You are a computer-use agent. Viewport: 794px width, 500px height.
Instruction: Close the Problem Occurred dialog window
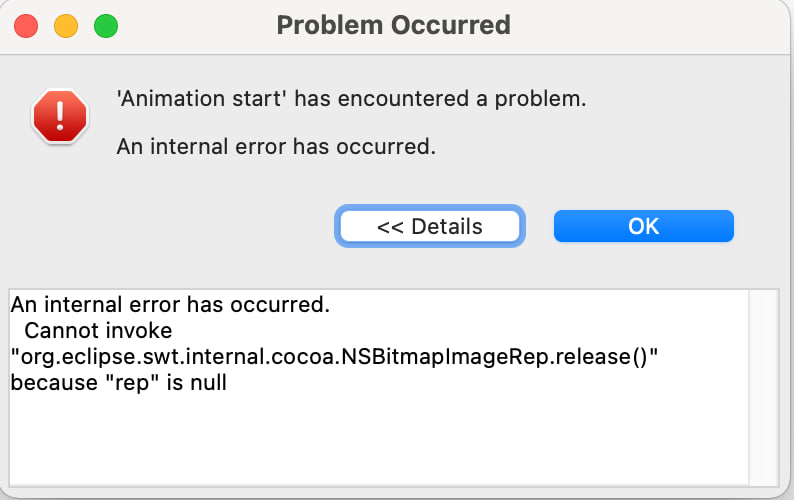click(27, 24)
